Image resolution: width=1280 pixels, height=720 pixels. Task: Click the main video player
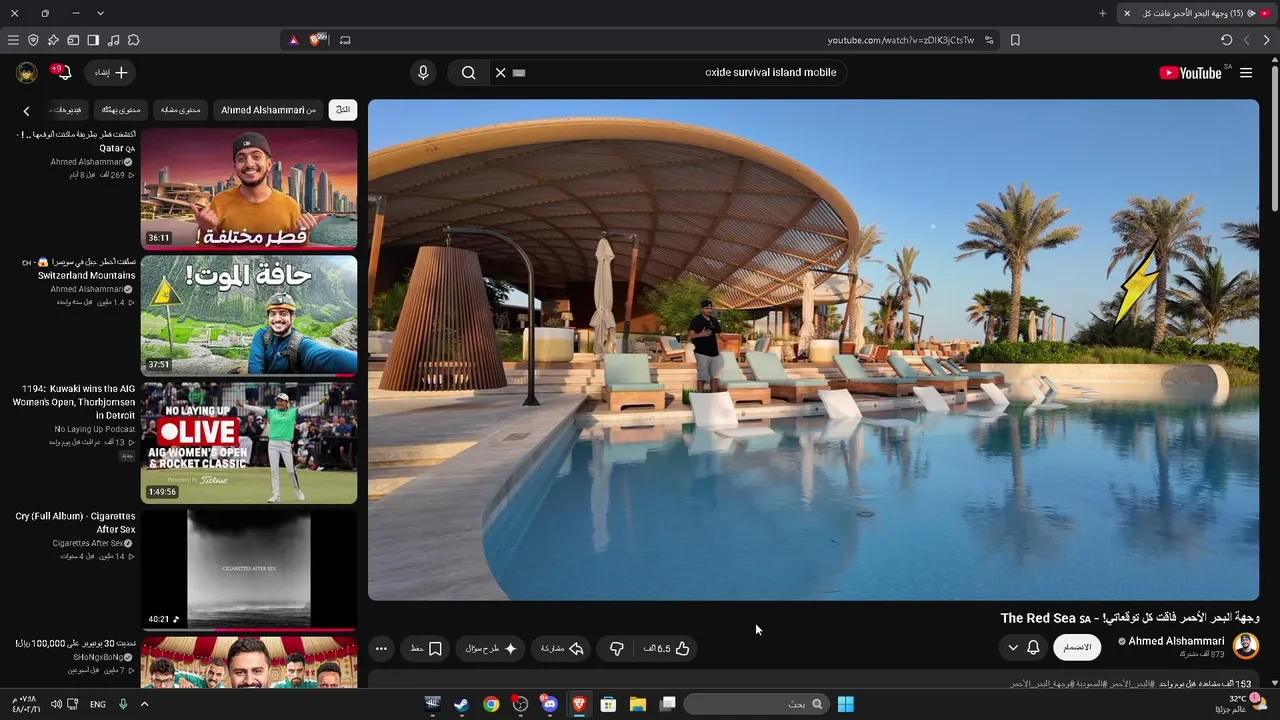pos(813,350)
